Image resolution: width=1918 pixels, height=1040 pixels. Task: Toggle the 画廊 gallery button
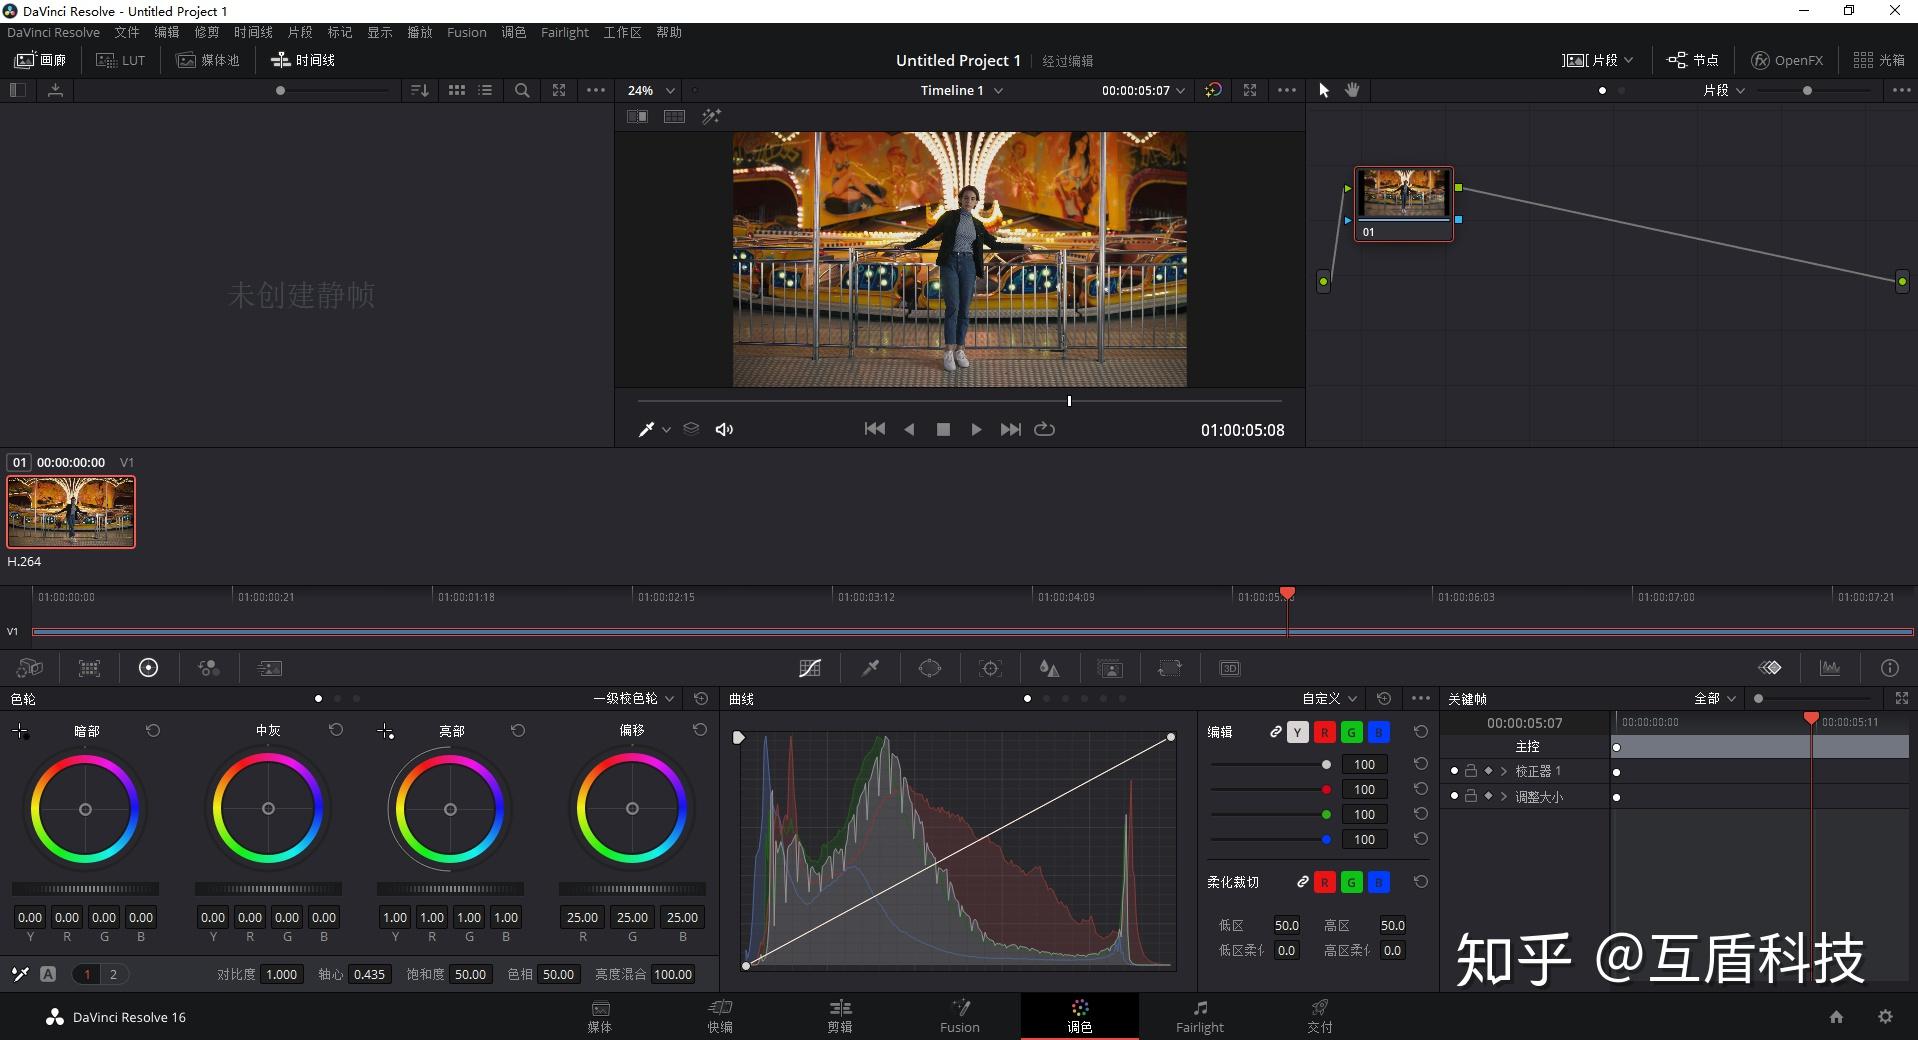click(x=40, y=60)
